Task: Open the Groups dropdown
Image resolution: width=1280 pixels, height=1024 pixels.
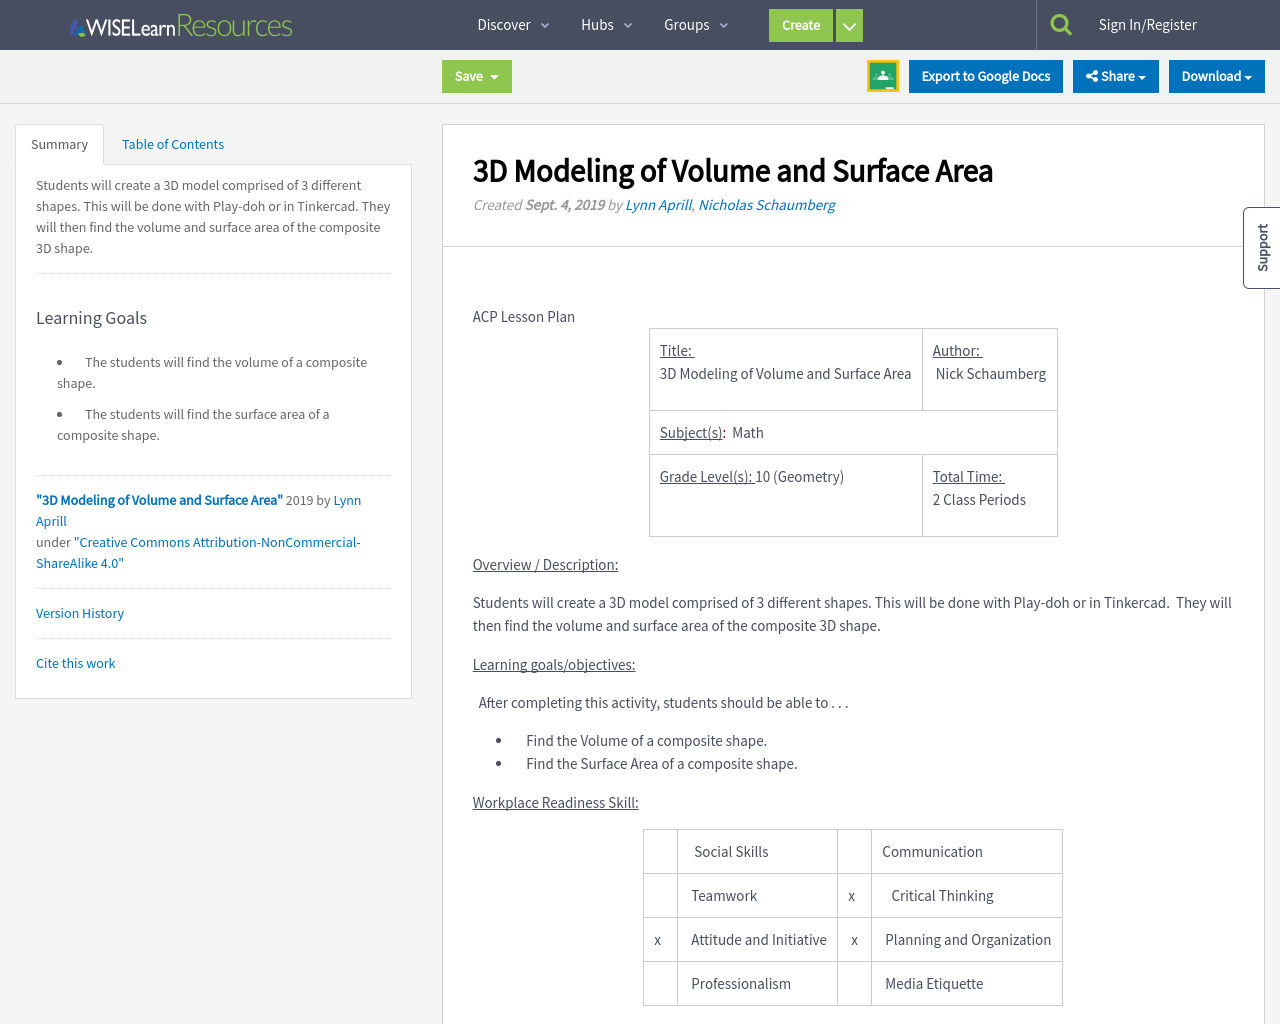Action: (x=695, y=25)
